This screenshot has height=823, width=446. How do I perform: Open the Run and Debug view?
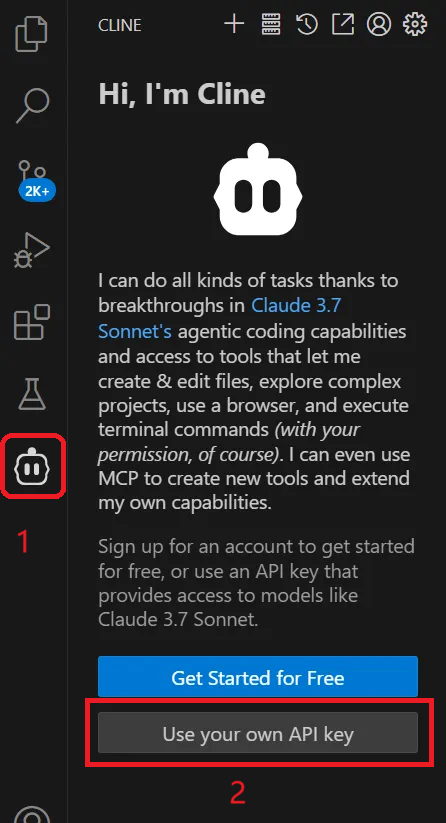click(31, 250)
